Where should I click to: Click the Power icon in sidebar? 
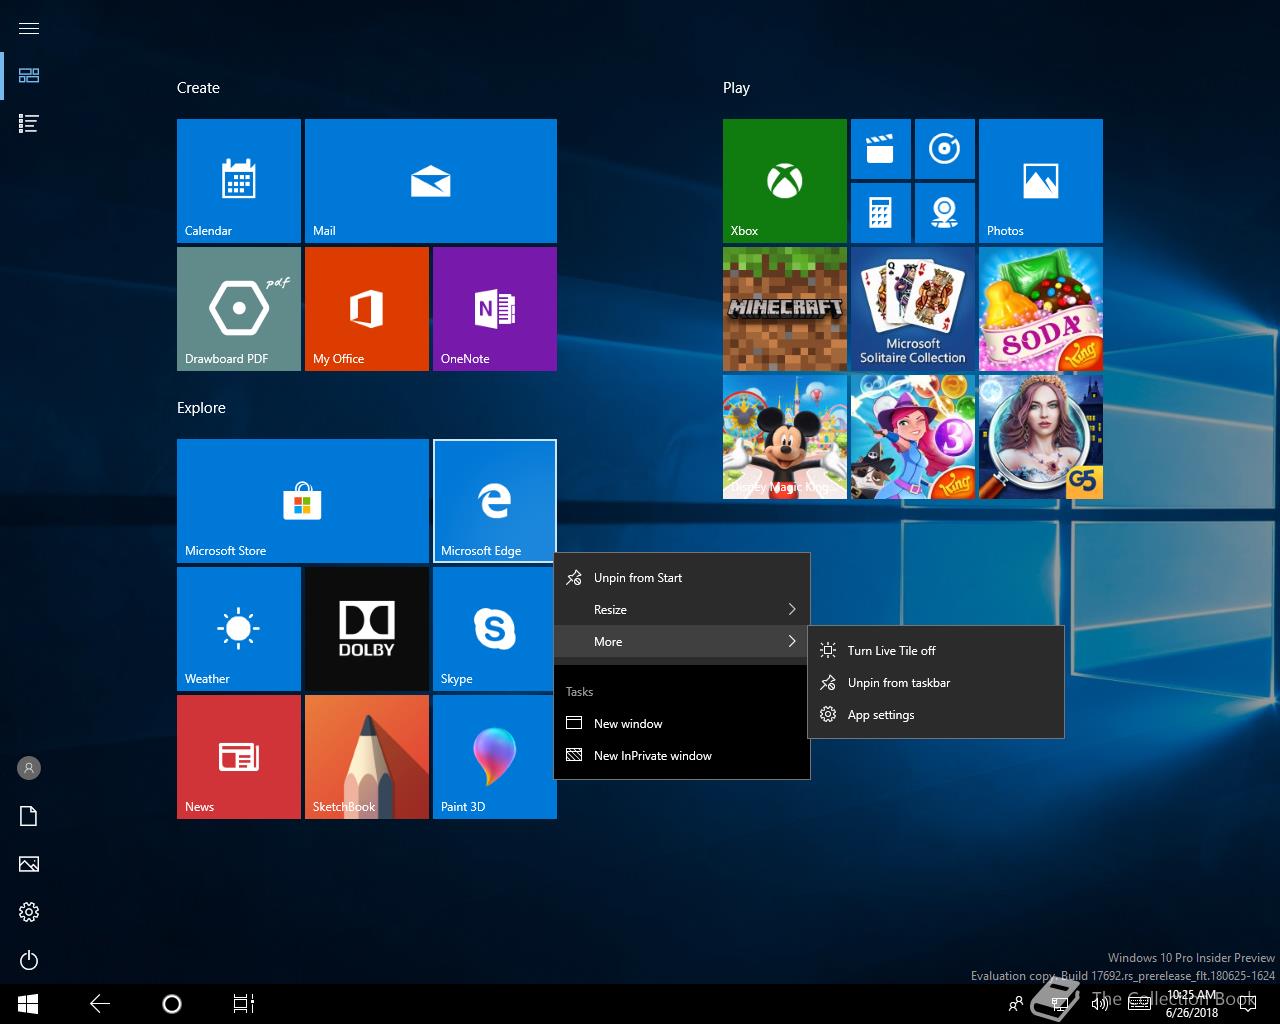point(29,960)
